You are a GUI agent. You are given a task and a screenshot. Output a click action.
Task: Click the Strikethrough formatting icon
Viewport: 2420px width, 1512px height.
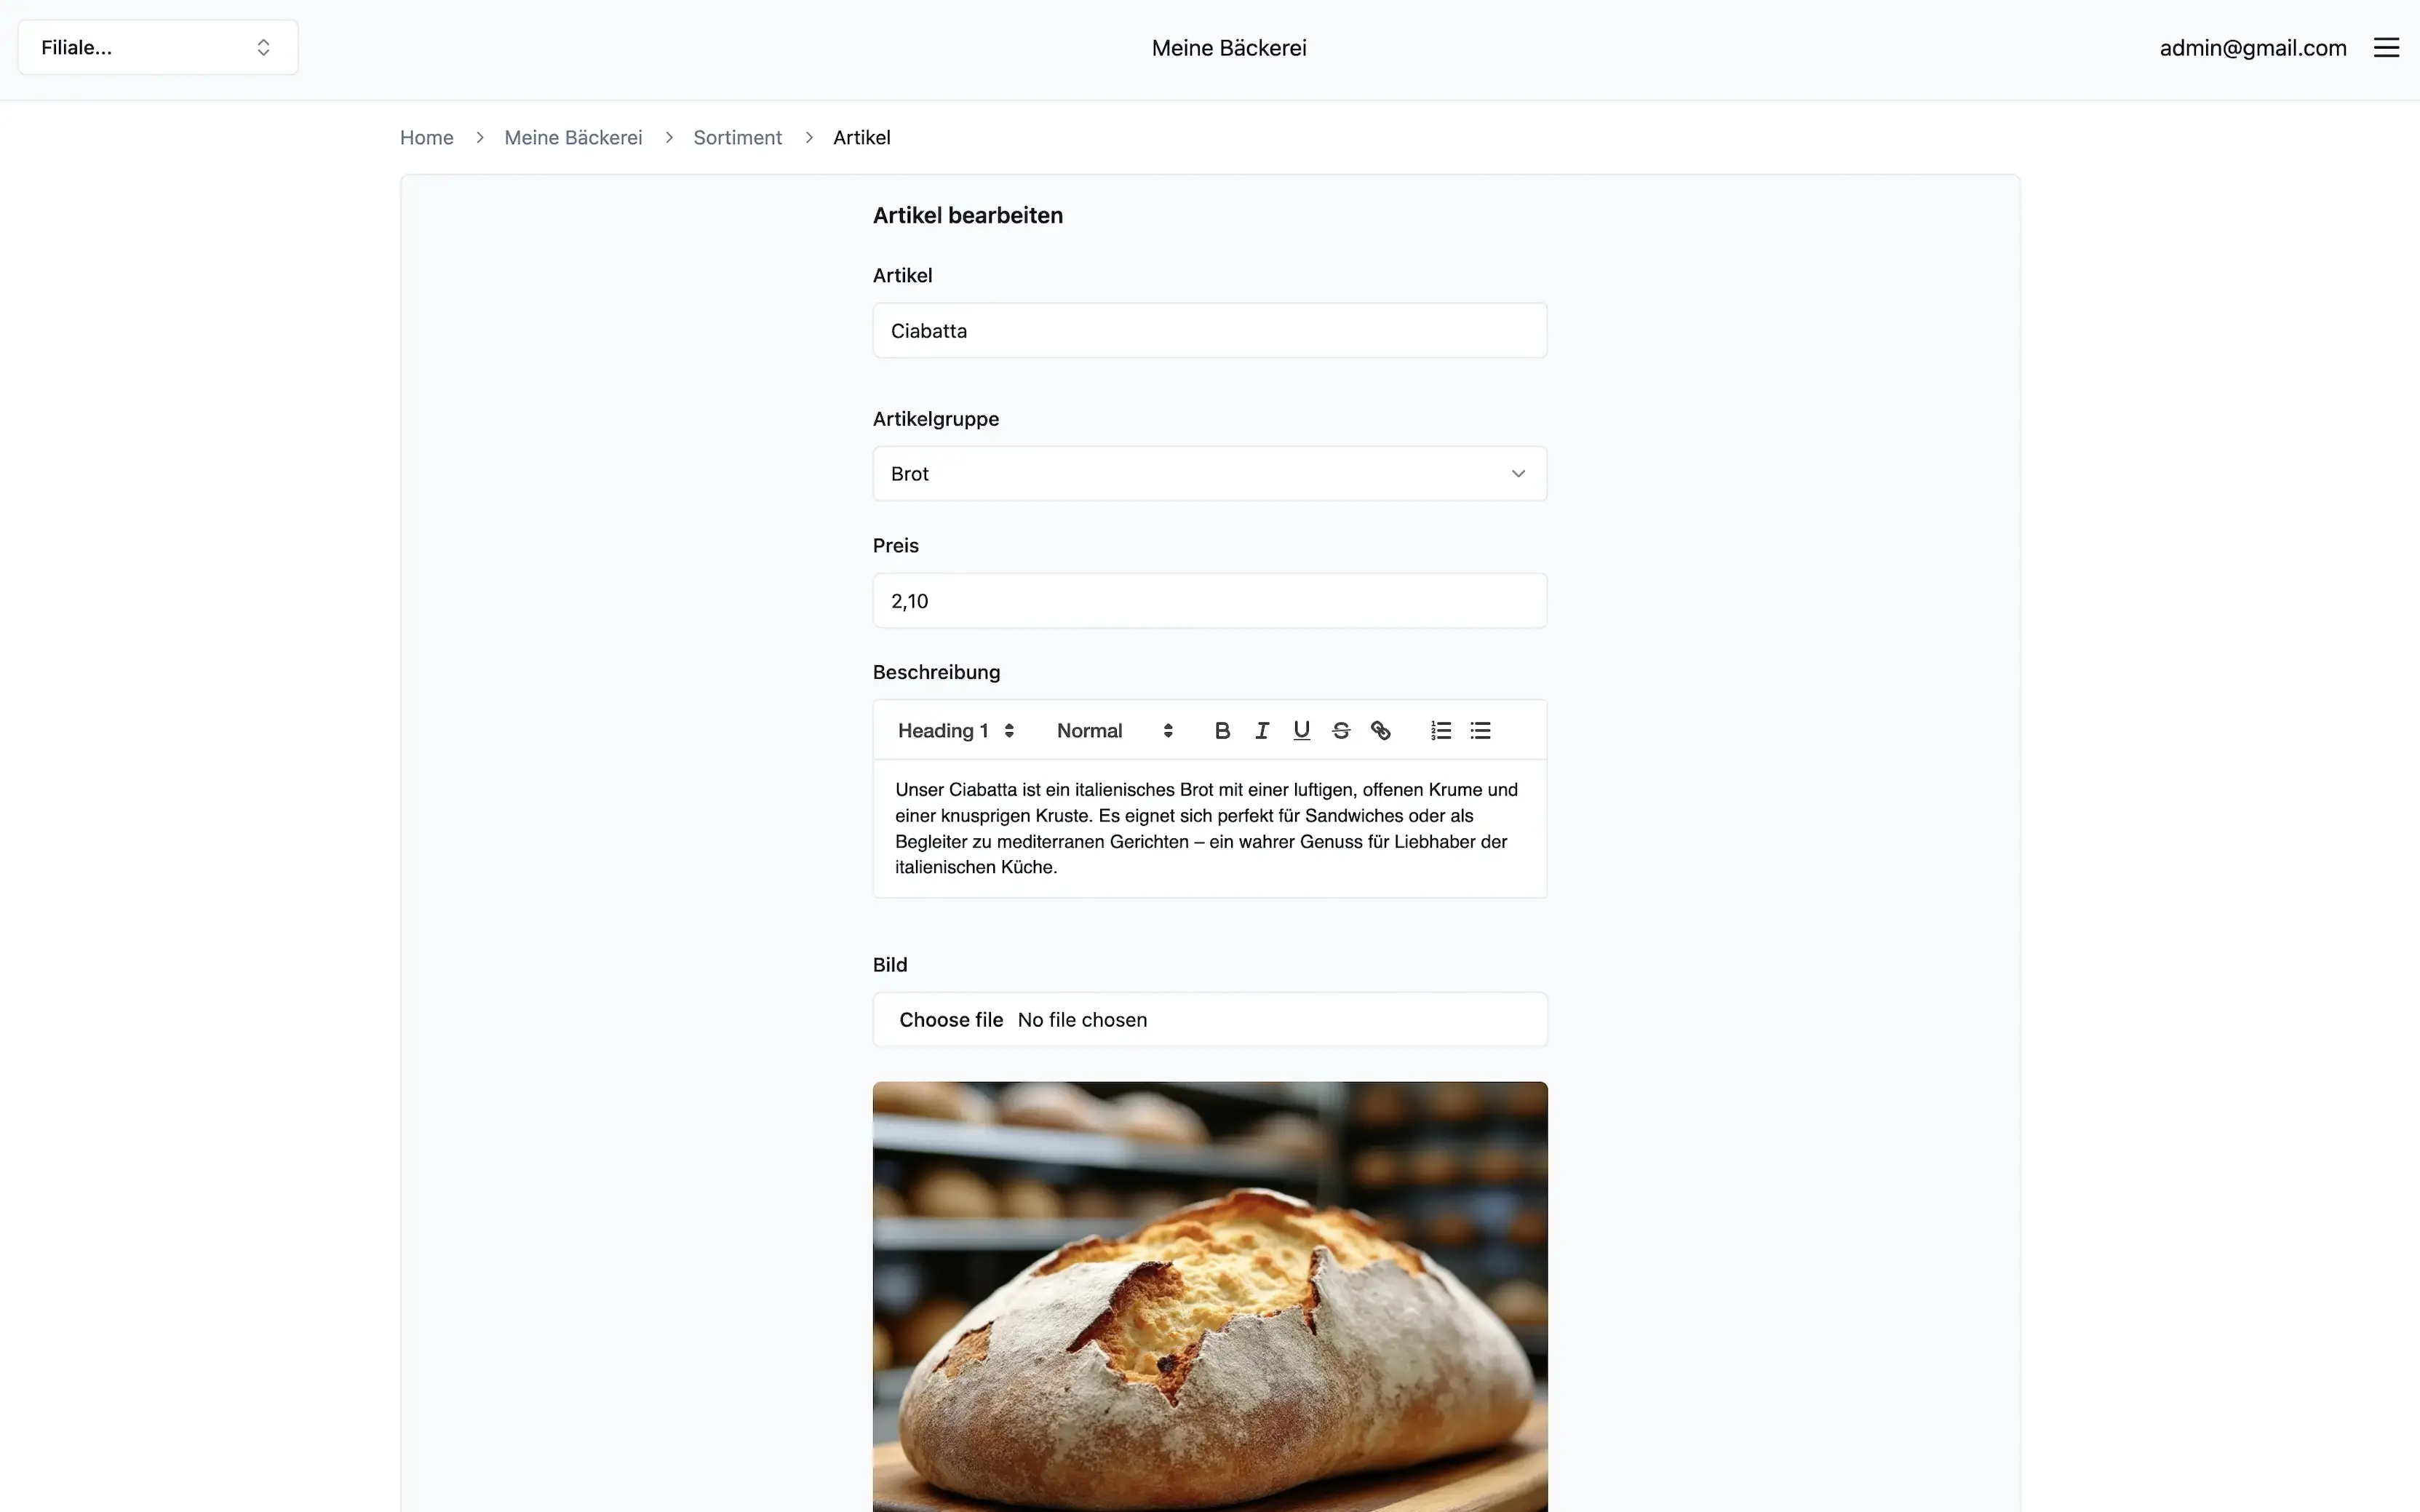[1340, 730]
